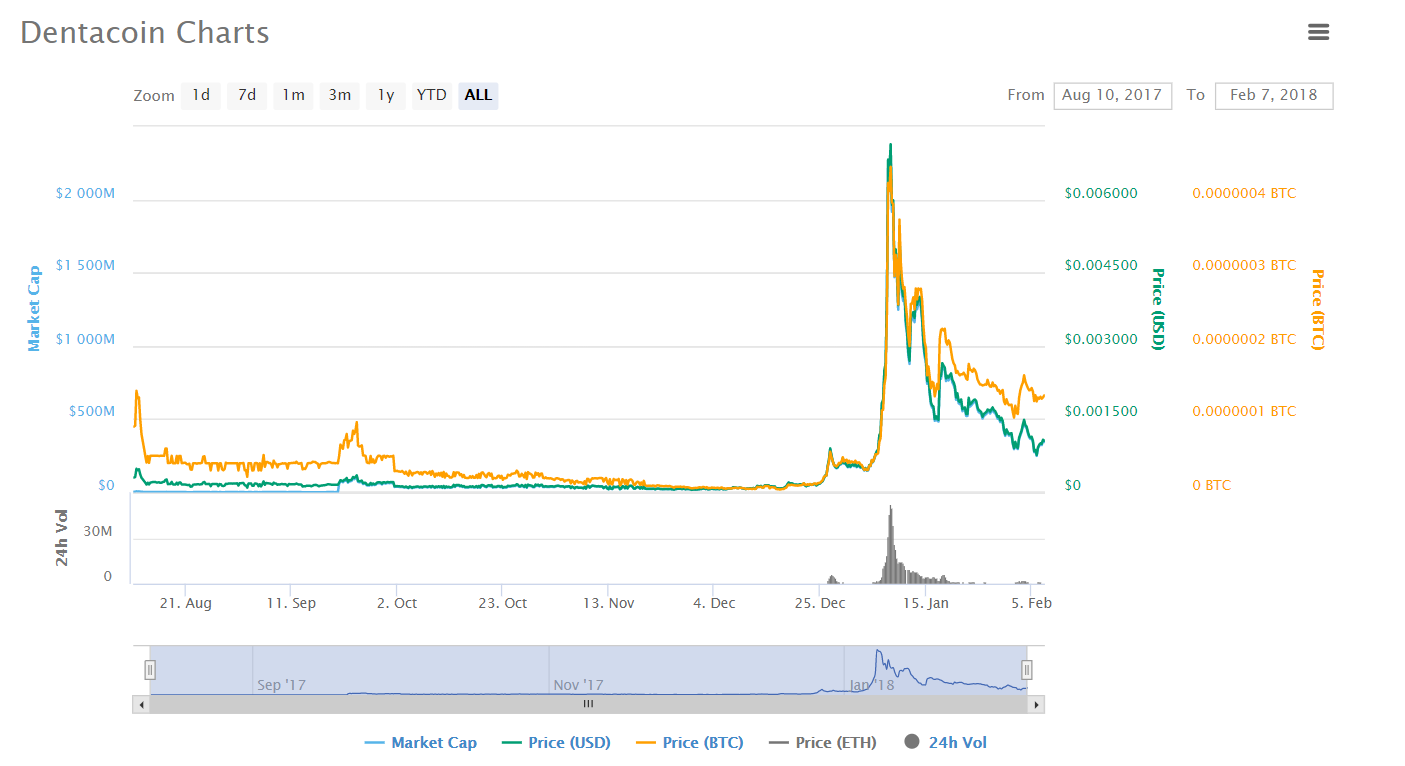The height and width of the screenshot is (766, 1405).
Task: Set zoom range to 1m
Action: click(x=293, y=95)
